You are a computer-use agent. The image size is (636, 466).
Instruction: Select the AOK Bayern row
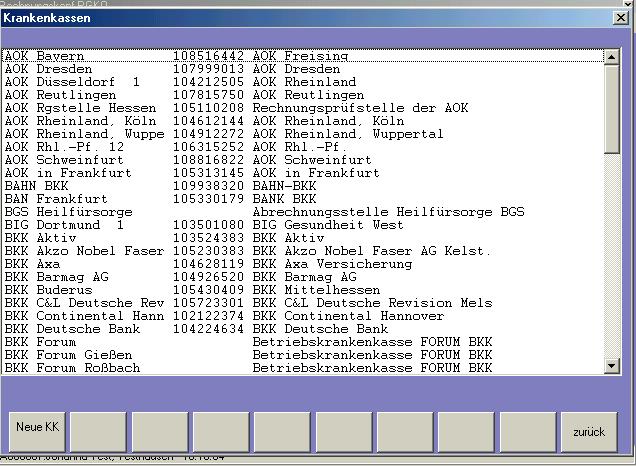pyautogui.click(x=303, y=56)
